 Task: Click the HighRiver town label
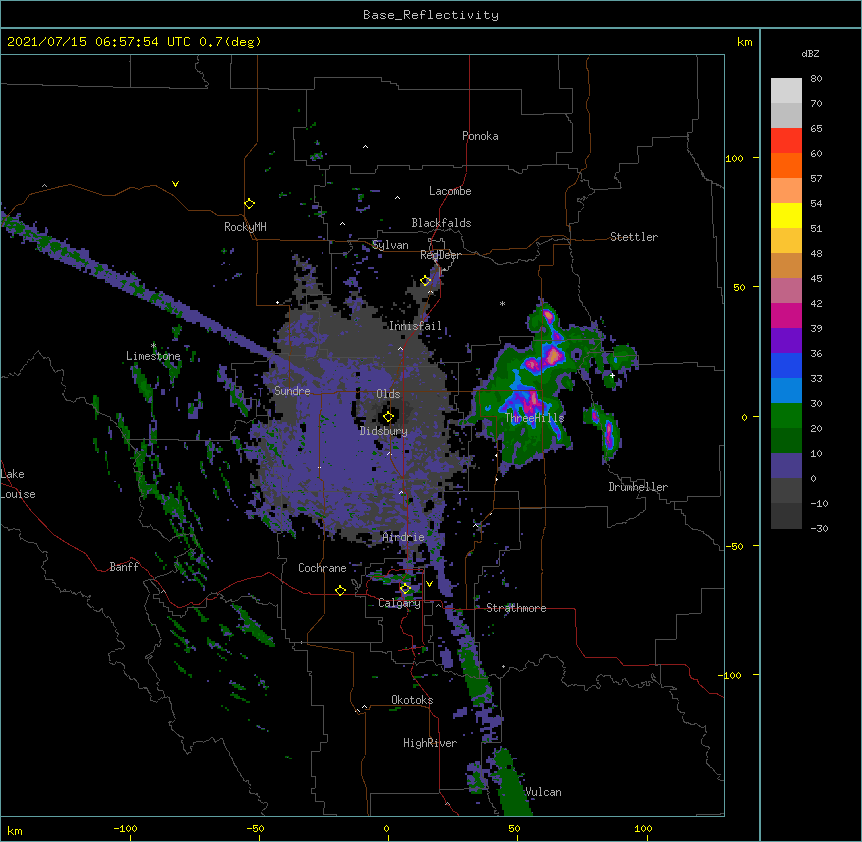click(430, 743)
